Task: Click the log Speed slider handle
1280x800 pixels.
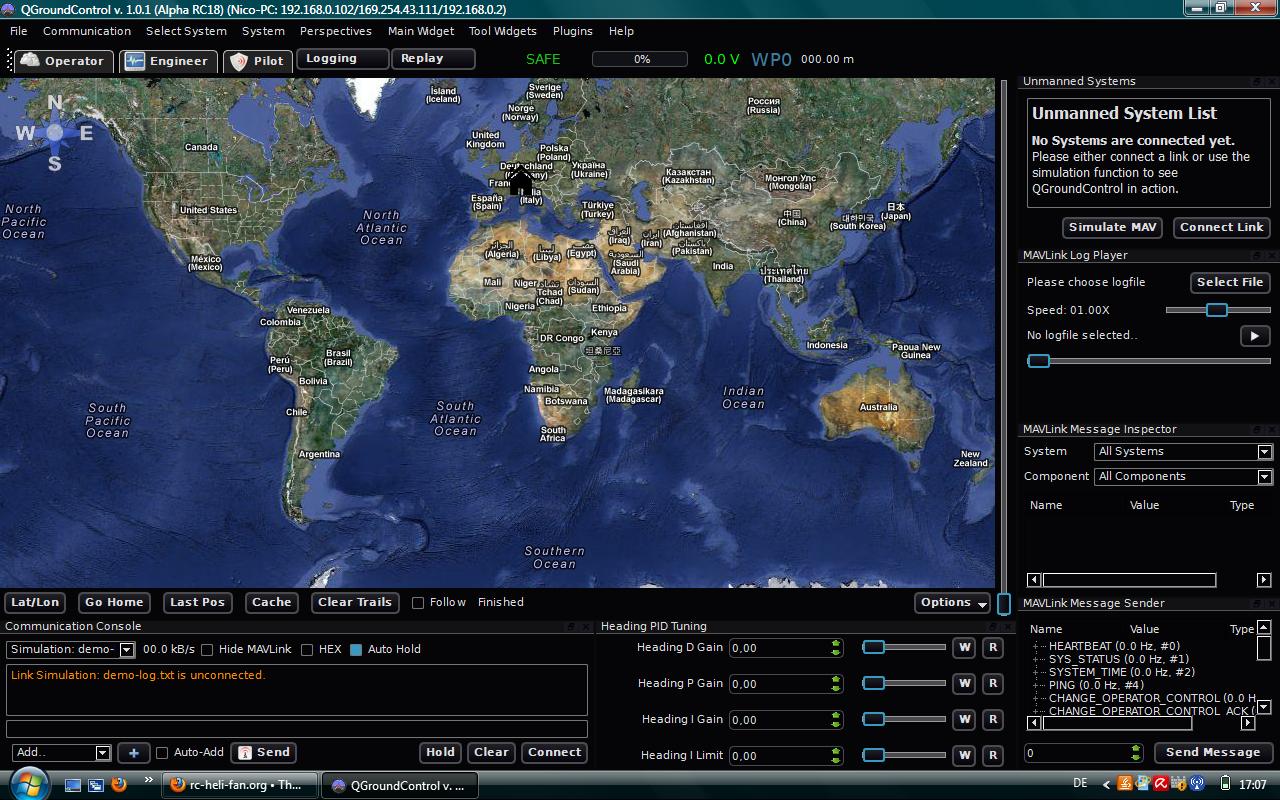Action: [x=1217, y=310]
